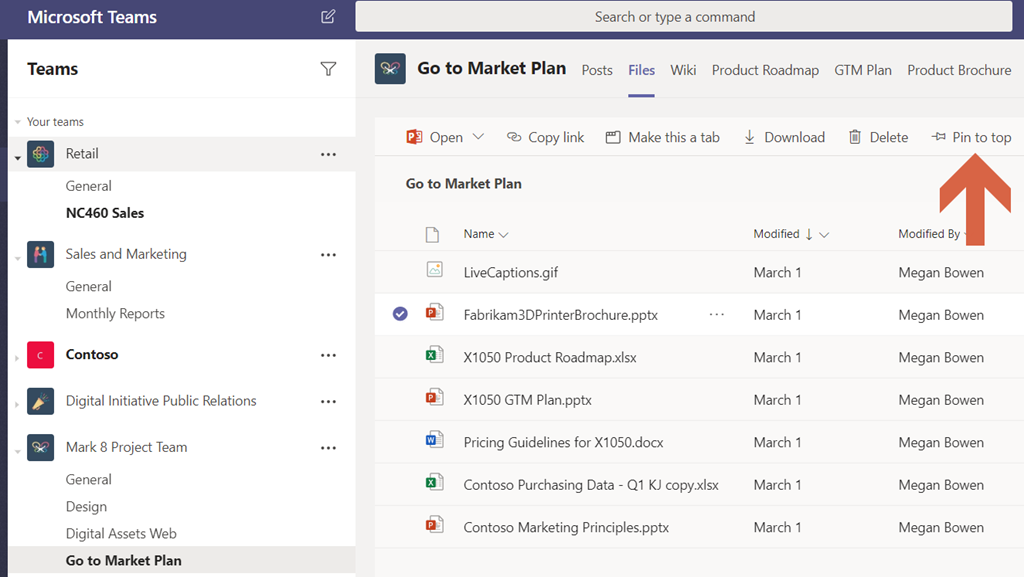Expand the Open button dropdown arrow
1024x577 pixels.
pos(479,136)
